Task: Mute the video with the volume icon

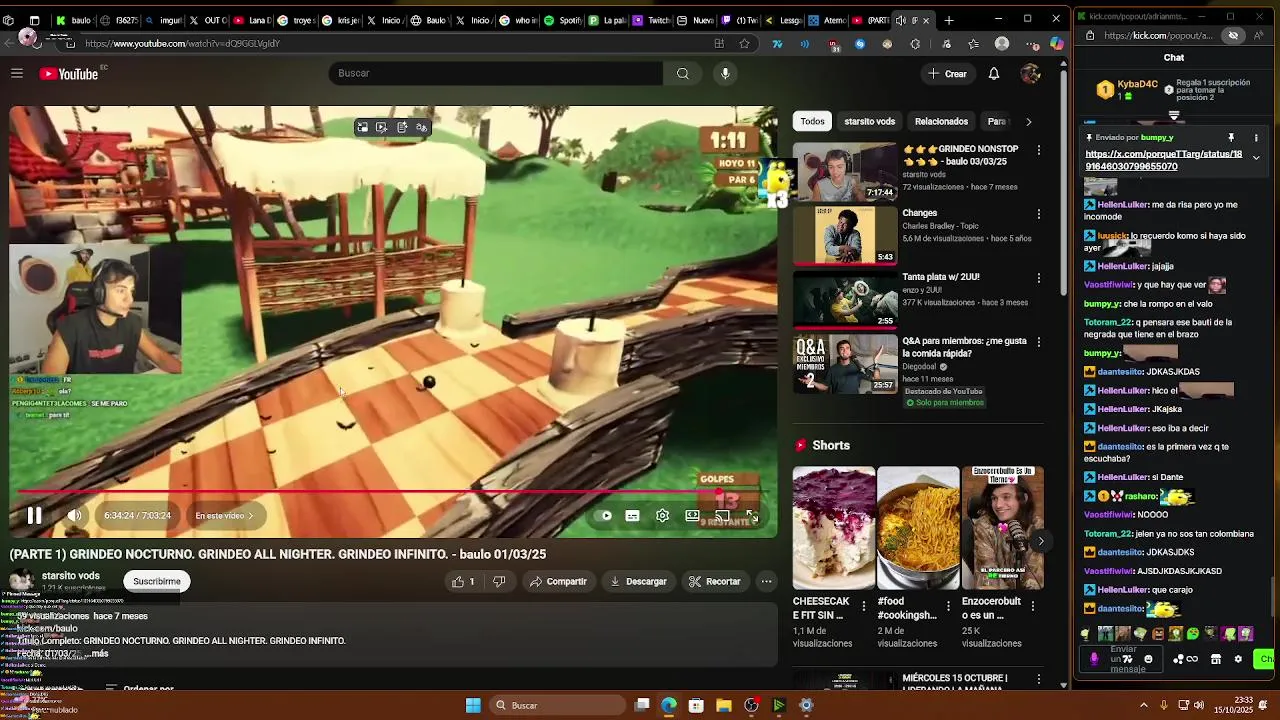Action: (x=74, y=516)
